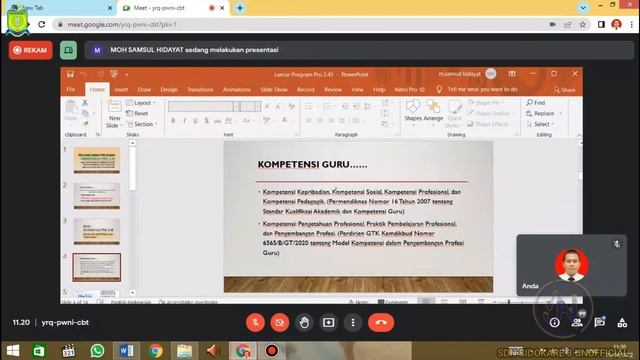Open new Chrome tab with plus

coord(240,8)
